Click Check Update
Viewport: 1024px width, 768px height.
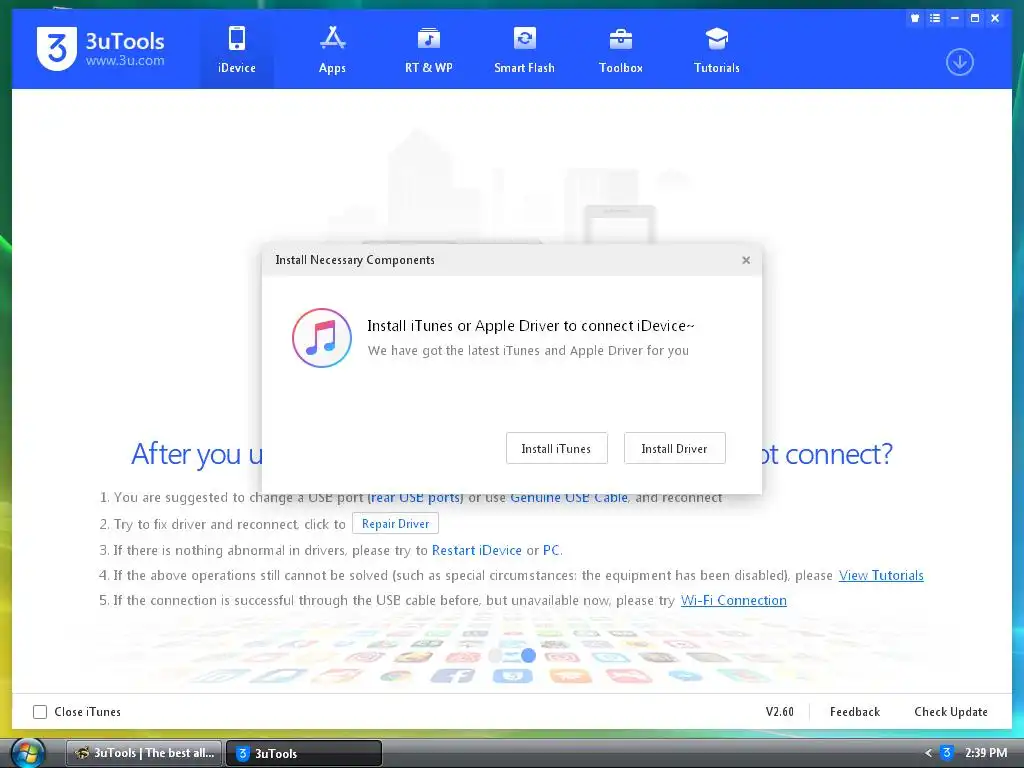click(x=951, y=712)
